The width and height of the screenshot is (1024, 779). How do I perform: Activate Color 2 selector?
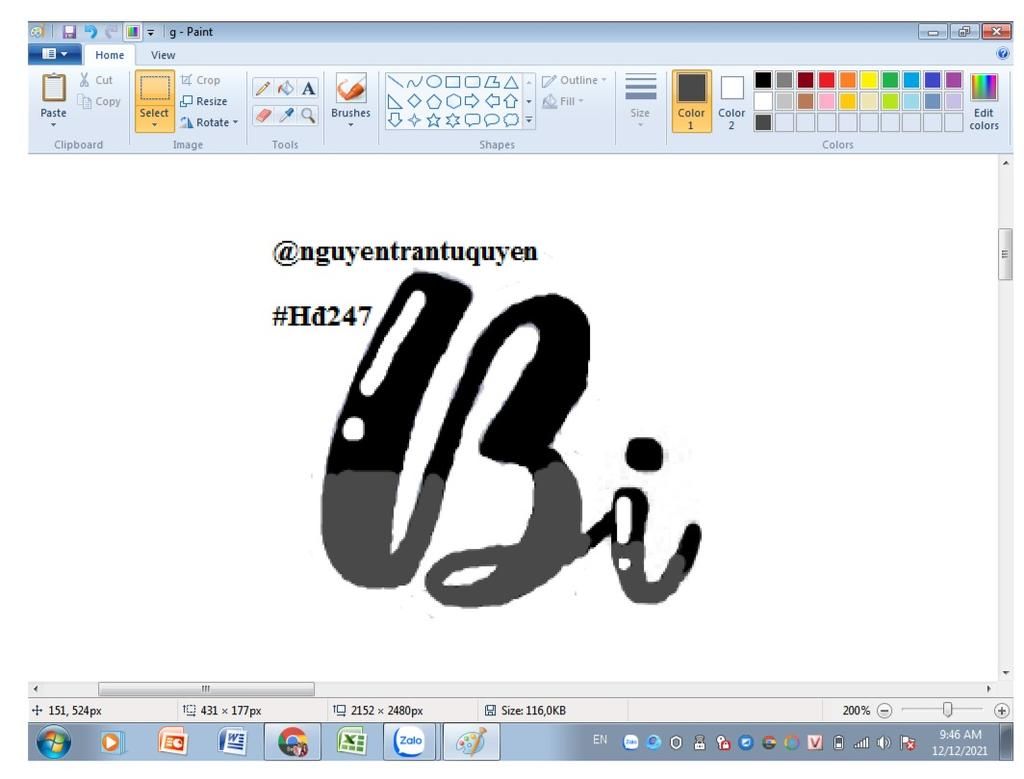[x=731, y=101]
